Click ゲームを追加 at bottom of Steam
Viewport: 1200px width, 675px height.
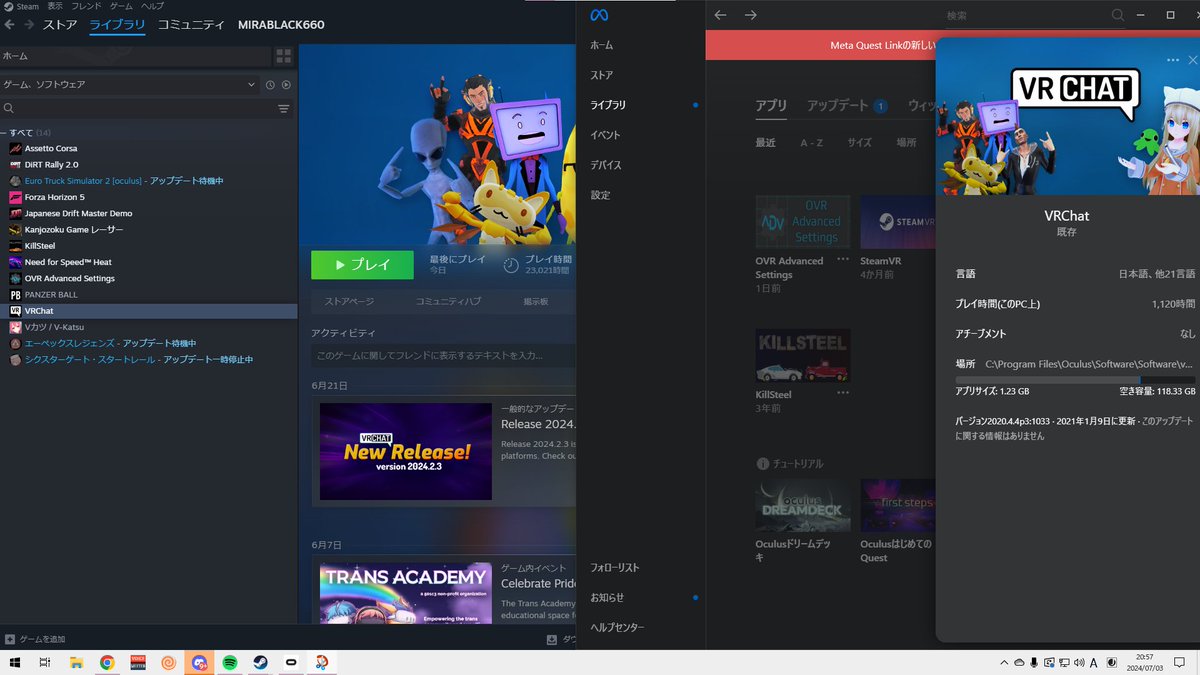click(x=41, y=639)
